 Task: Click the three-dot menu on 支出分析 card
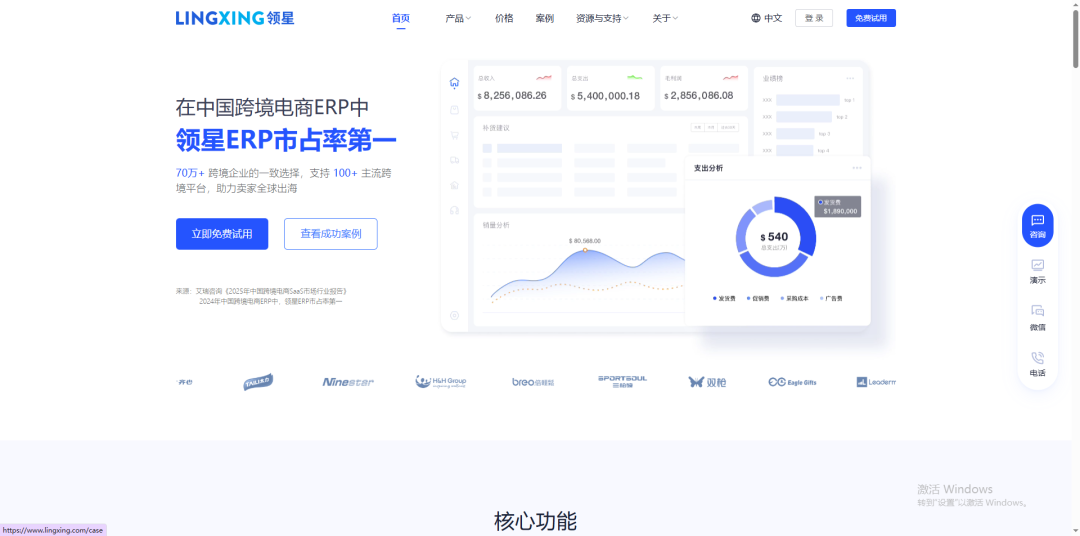[x=857, y=168]
